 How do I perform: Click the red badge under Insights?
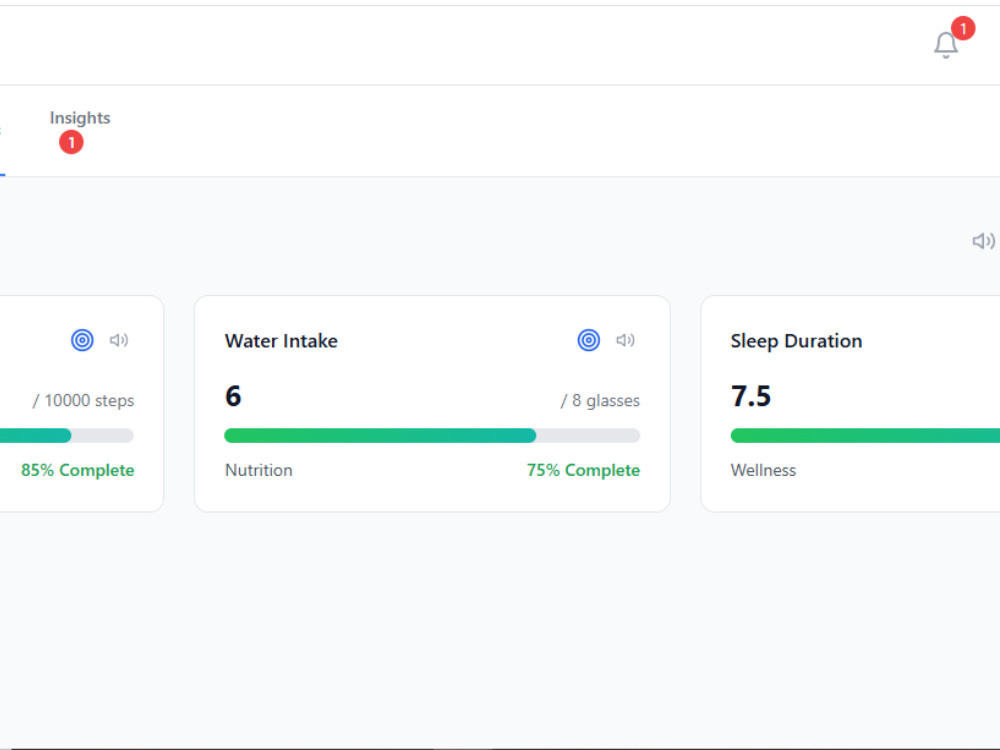(x=71, y=142)
